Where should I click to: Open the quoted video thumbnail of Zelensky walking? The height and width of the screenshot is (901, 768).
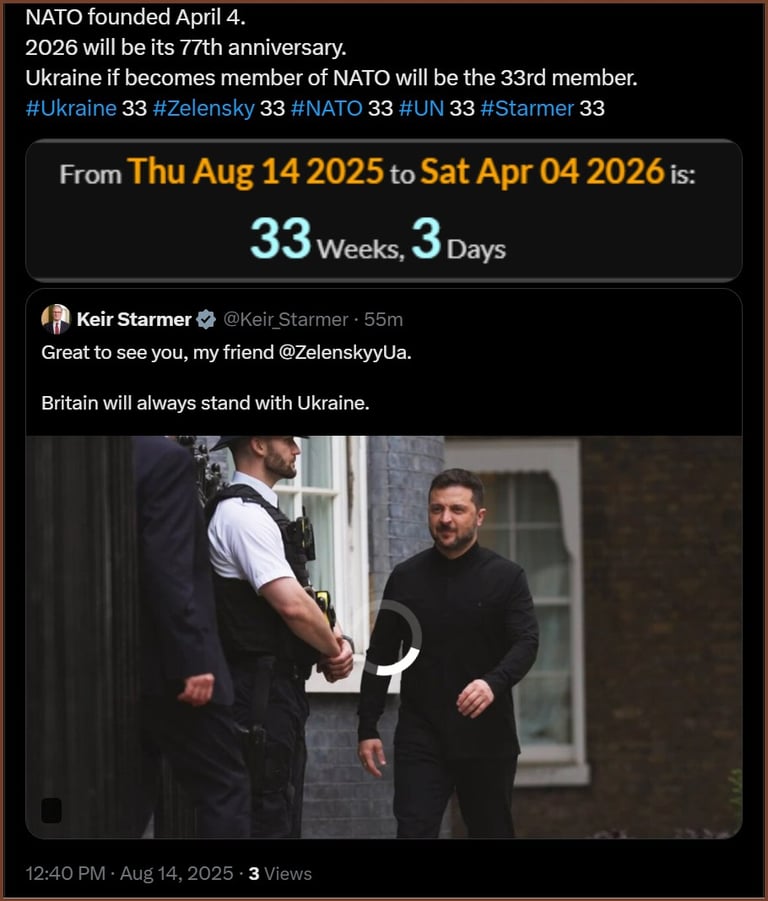[384, 637]
